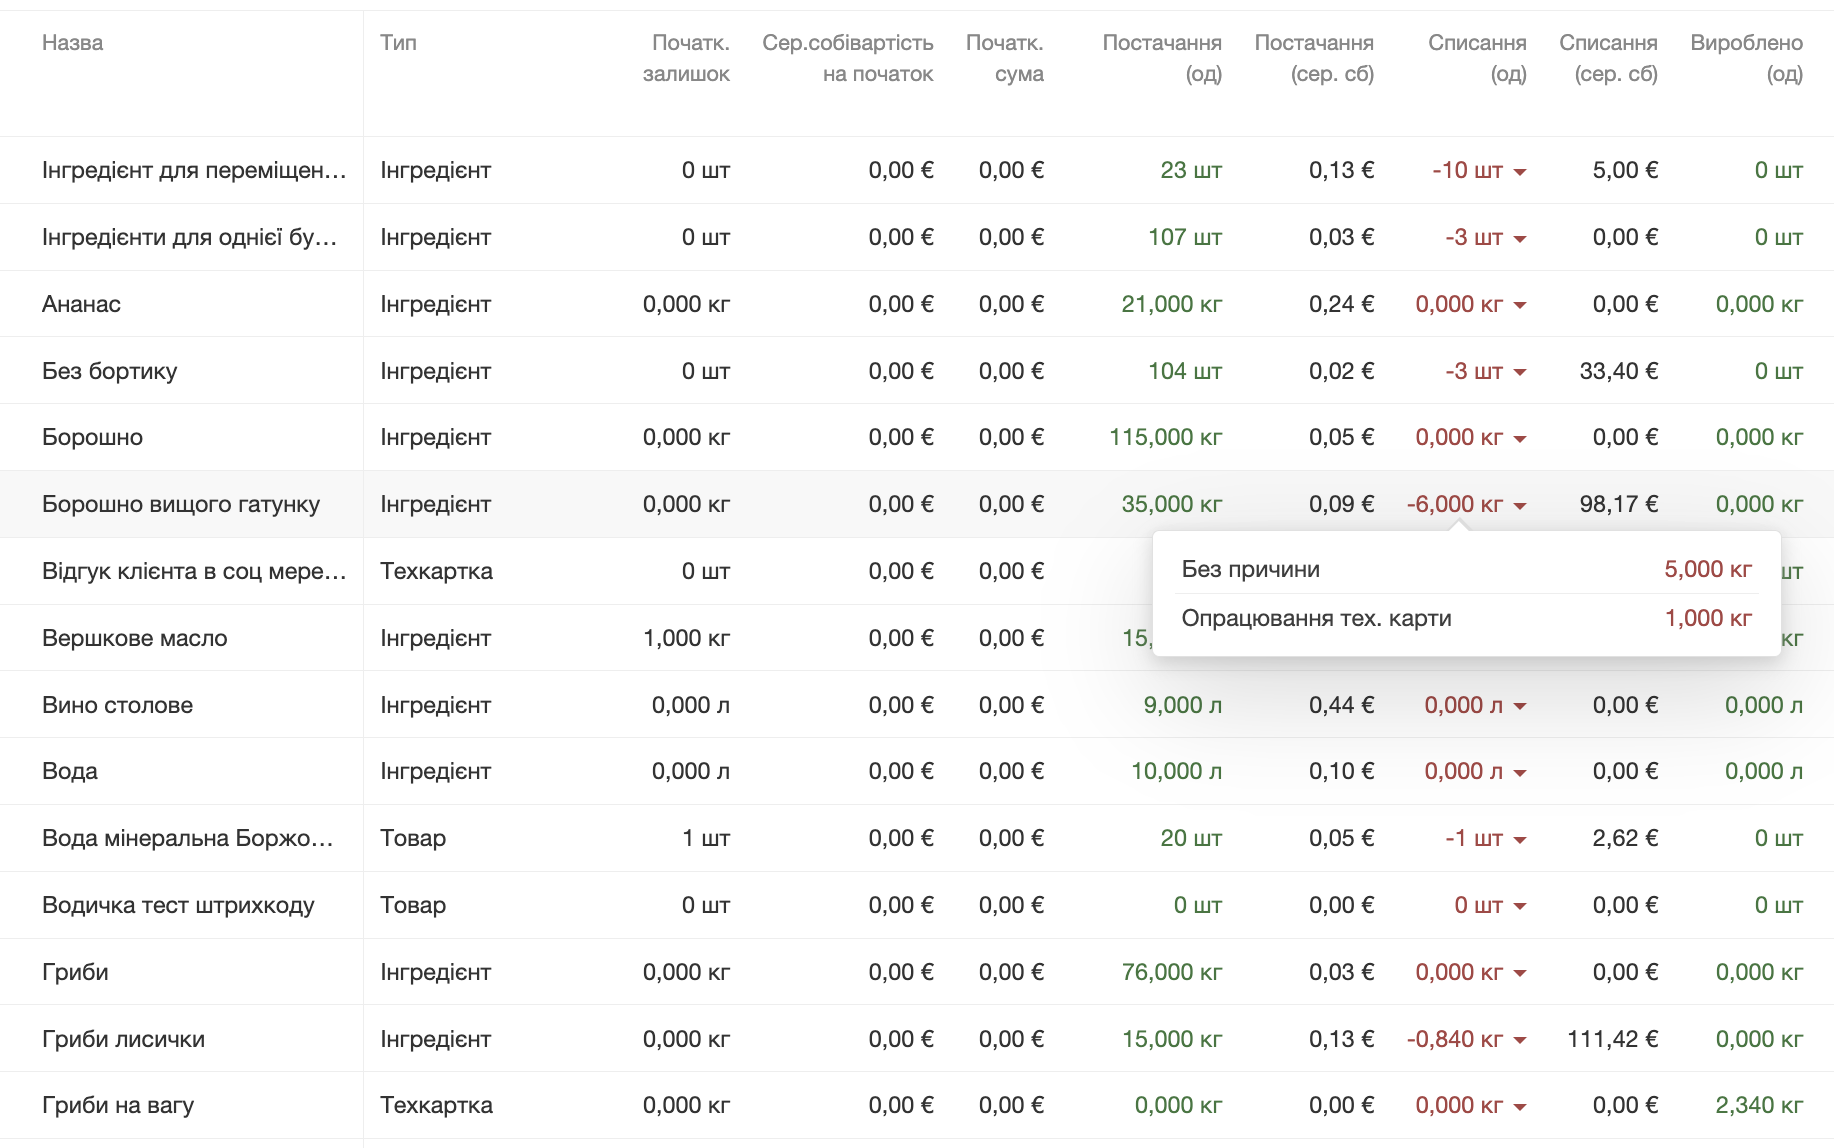This screenshot has width=1834, height=1148.
Task: Click Вода мінеральна -1 шт dropdown arrow
Action: tap(1520, 840)
